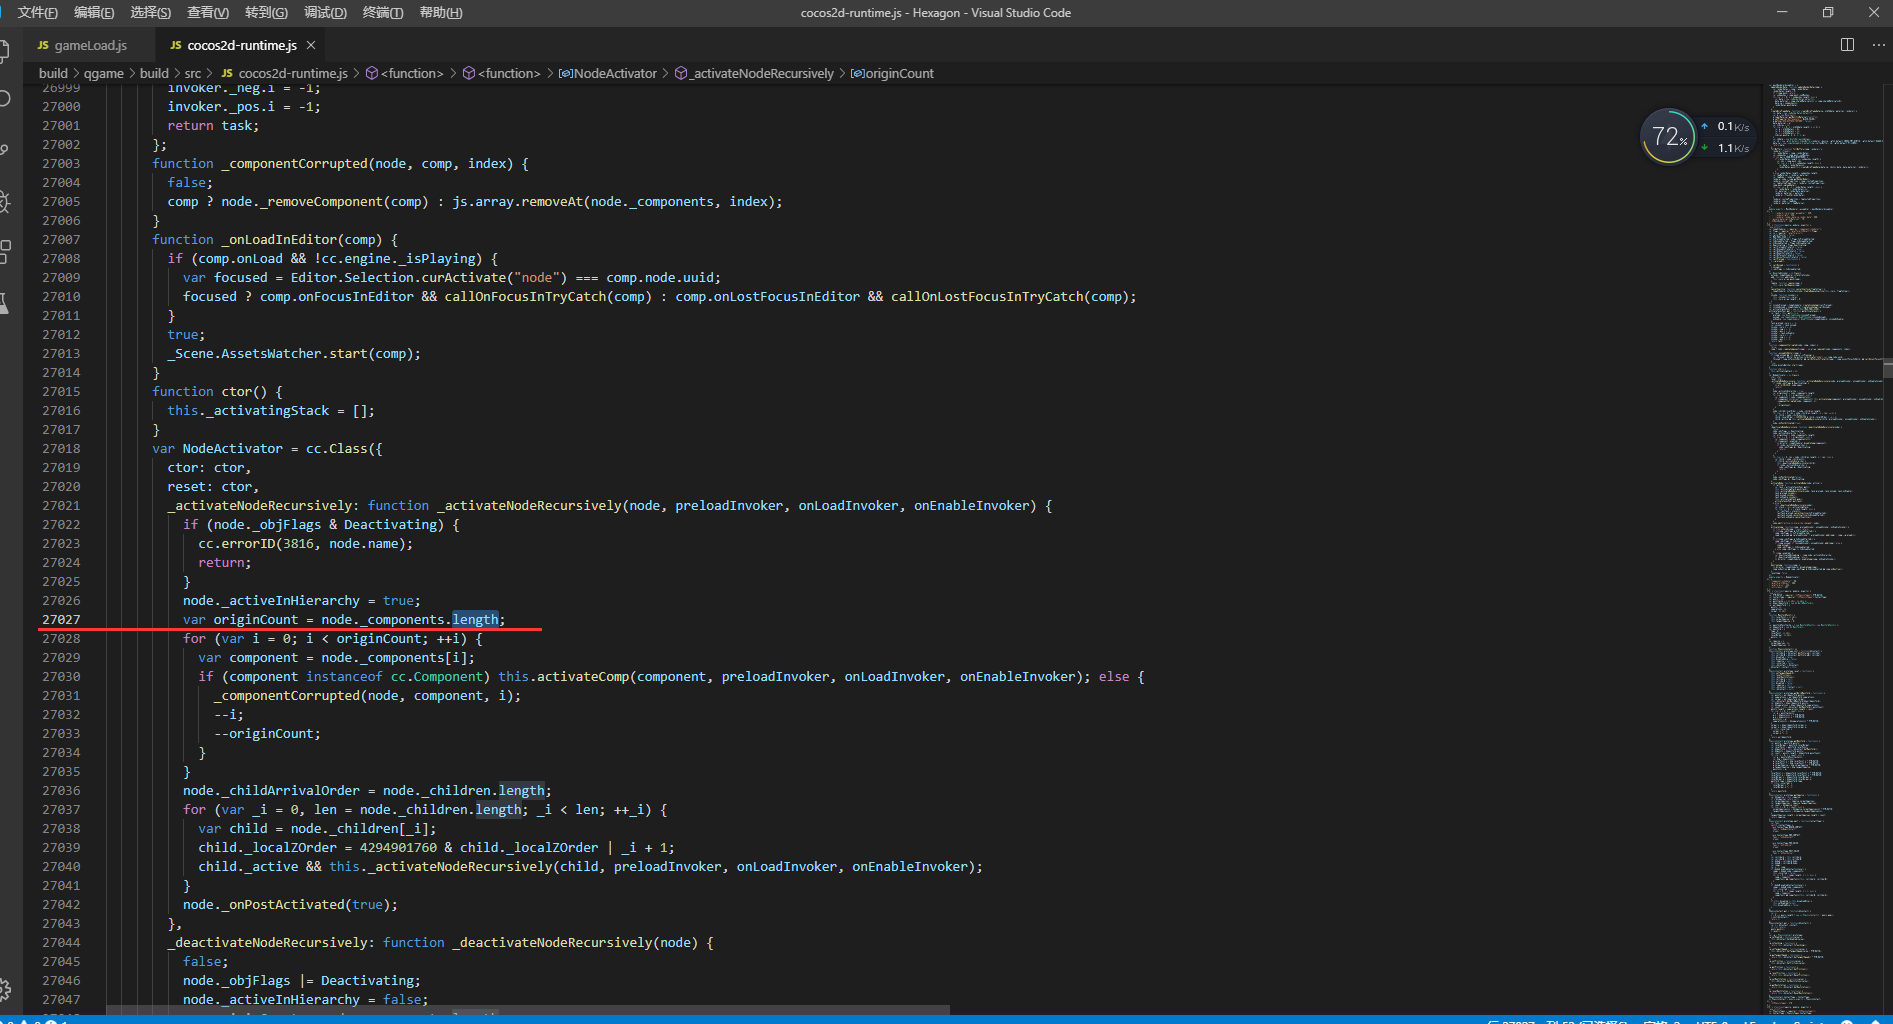Screen dimensions: 1893x1024
Task: Split the editor to the right
Action: (1847, 45)
